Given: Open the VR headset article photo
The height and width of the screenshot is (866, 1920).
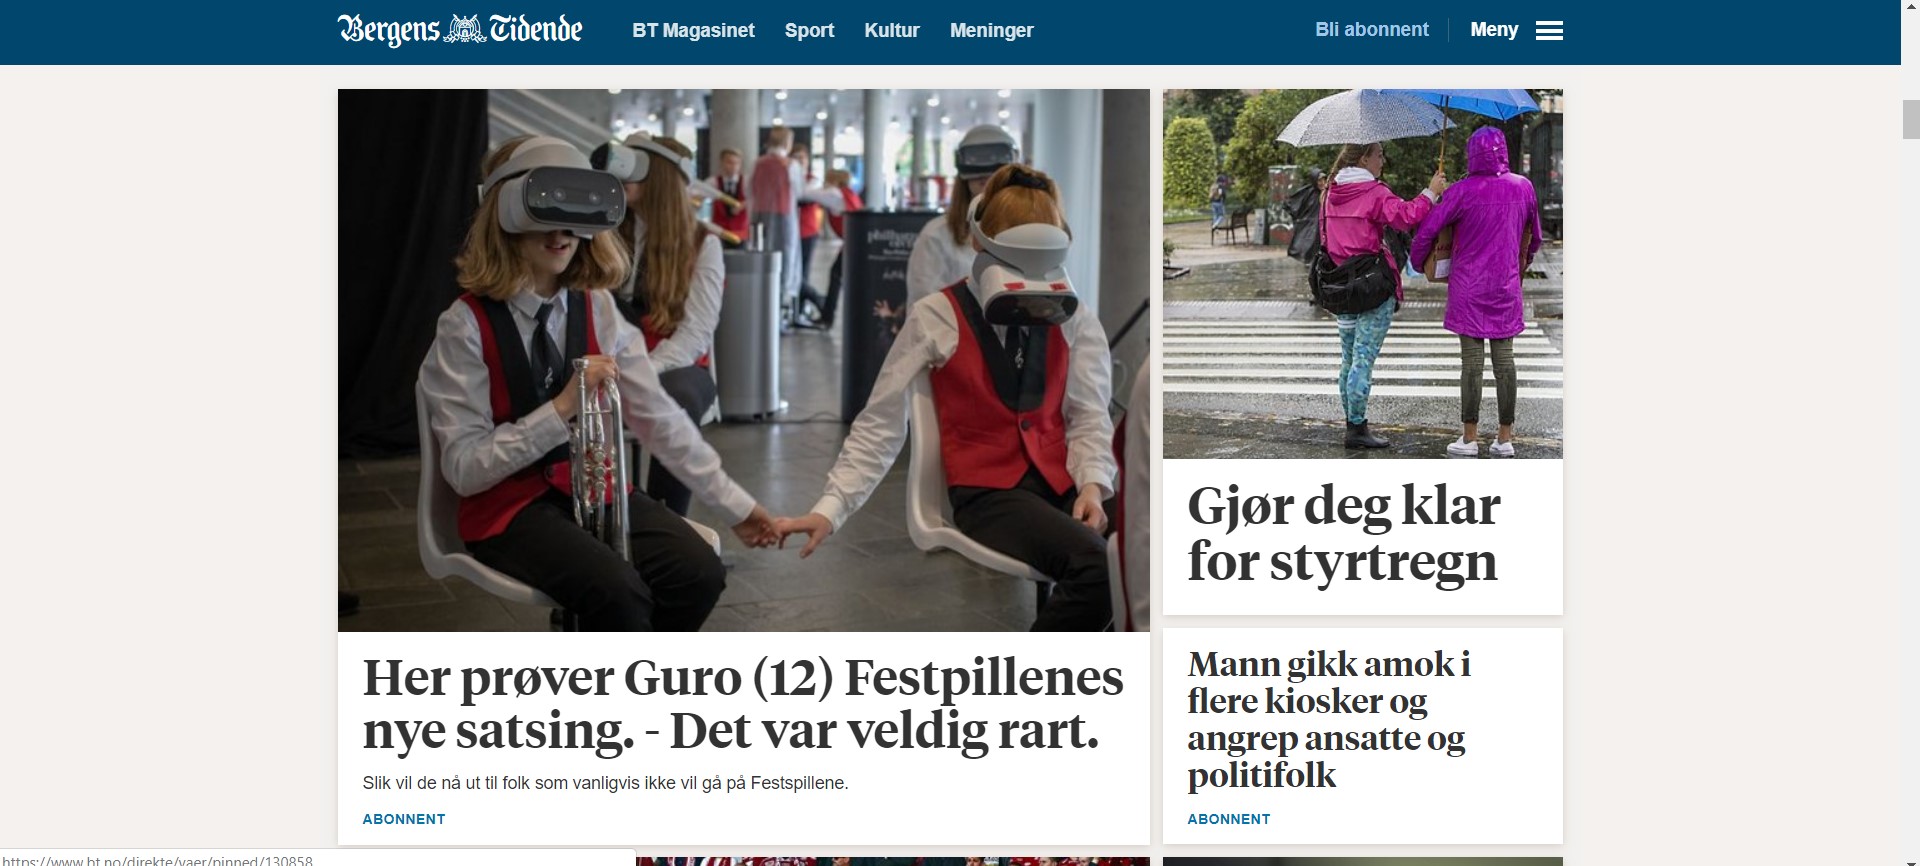Looking at the screenshot, I should click(744, 360).
